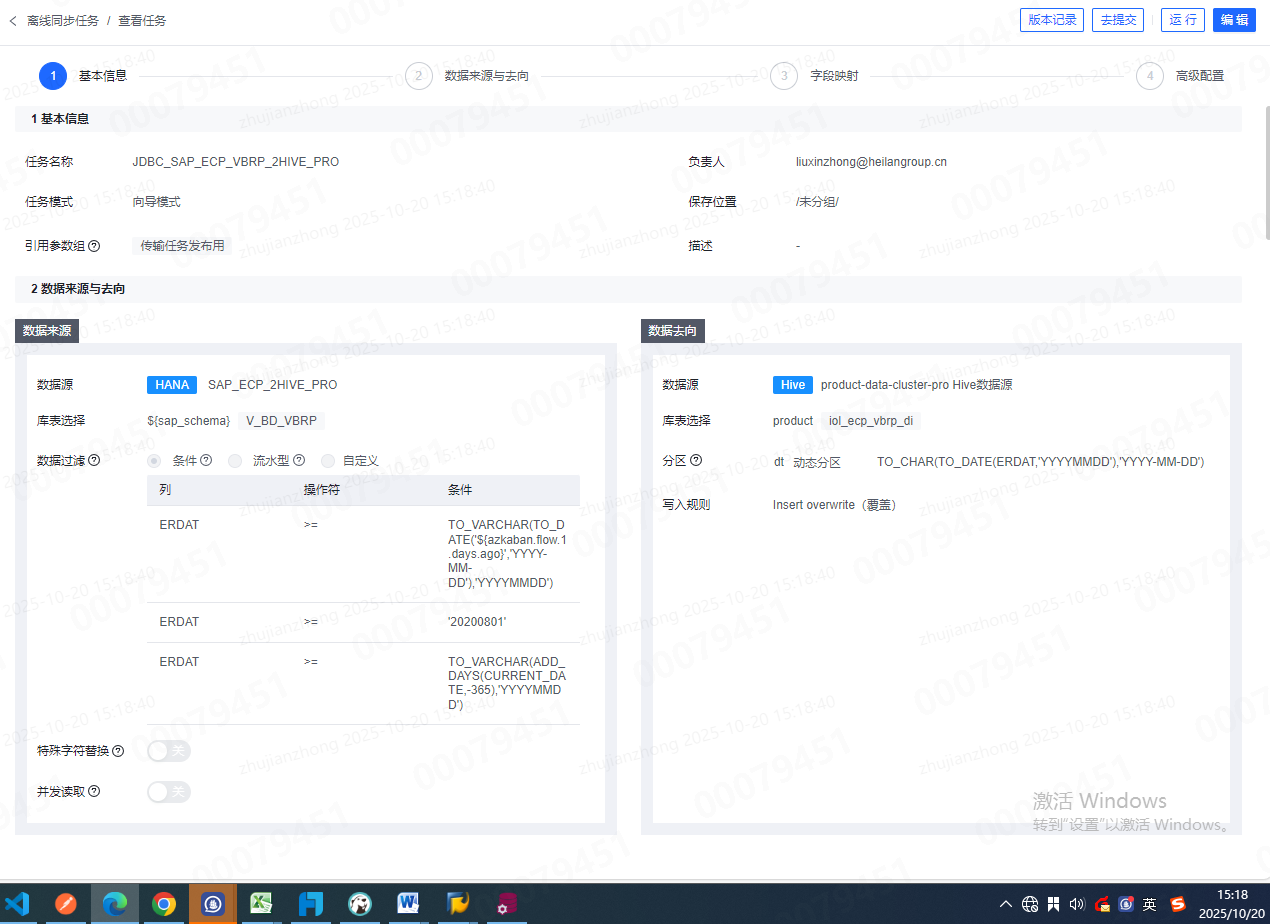Go to step 2 数据来源与去向
The width and height of the screenshot is (1270, 924).
(x=418, y=76)
